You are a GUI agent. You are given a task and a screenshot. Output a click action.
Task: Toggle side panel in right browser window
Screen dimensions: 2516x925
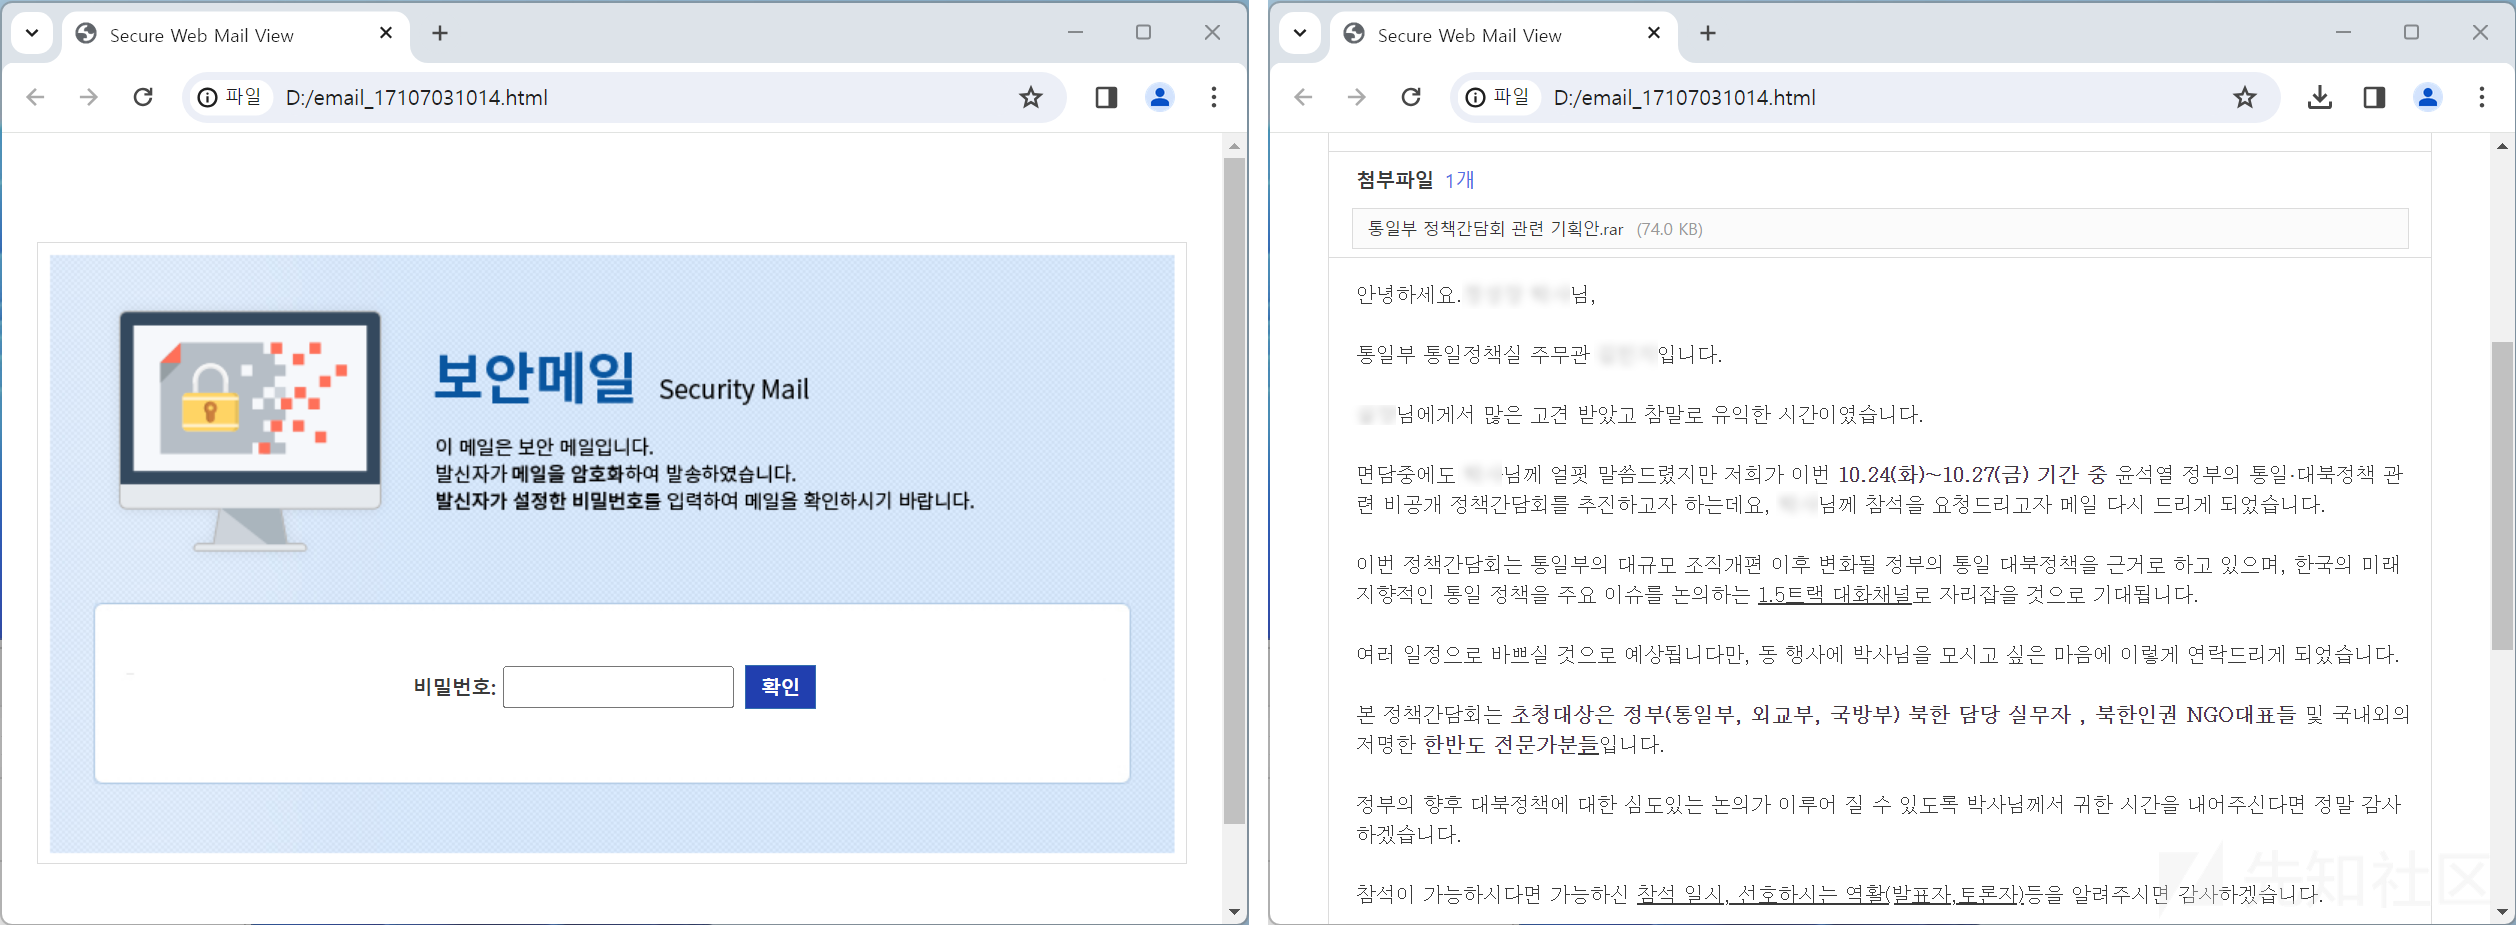(2374, 97)
